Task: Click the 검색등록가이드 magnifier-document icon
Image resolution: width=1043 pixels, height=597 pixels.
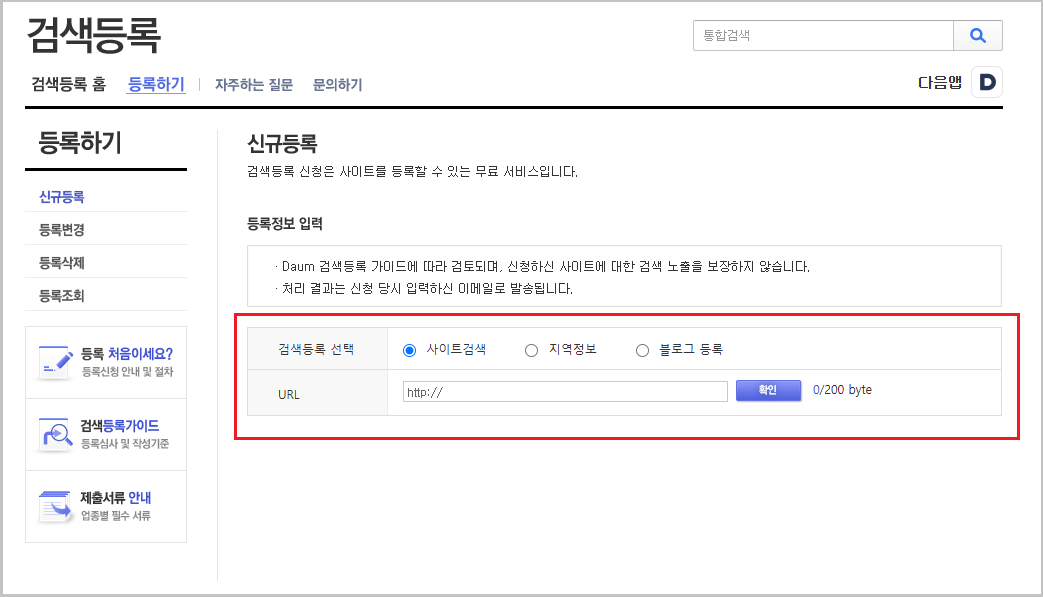Action: point(57,432)
